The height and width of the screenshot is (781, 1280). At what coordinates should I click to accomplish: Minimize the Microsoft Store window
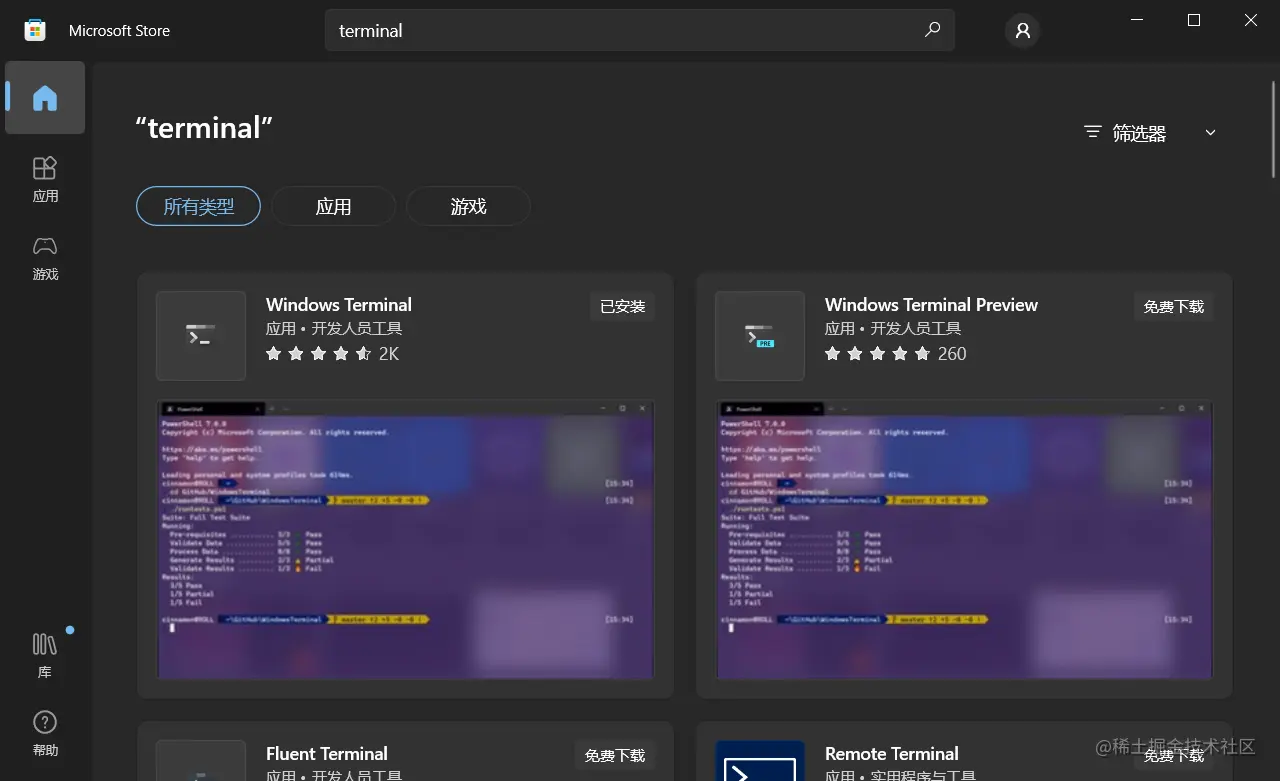pyautogui.click(x=1137, y=20)
